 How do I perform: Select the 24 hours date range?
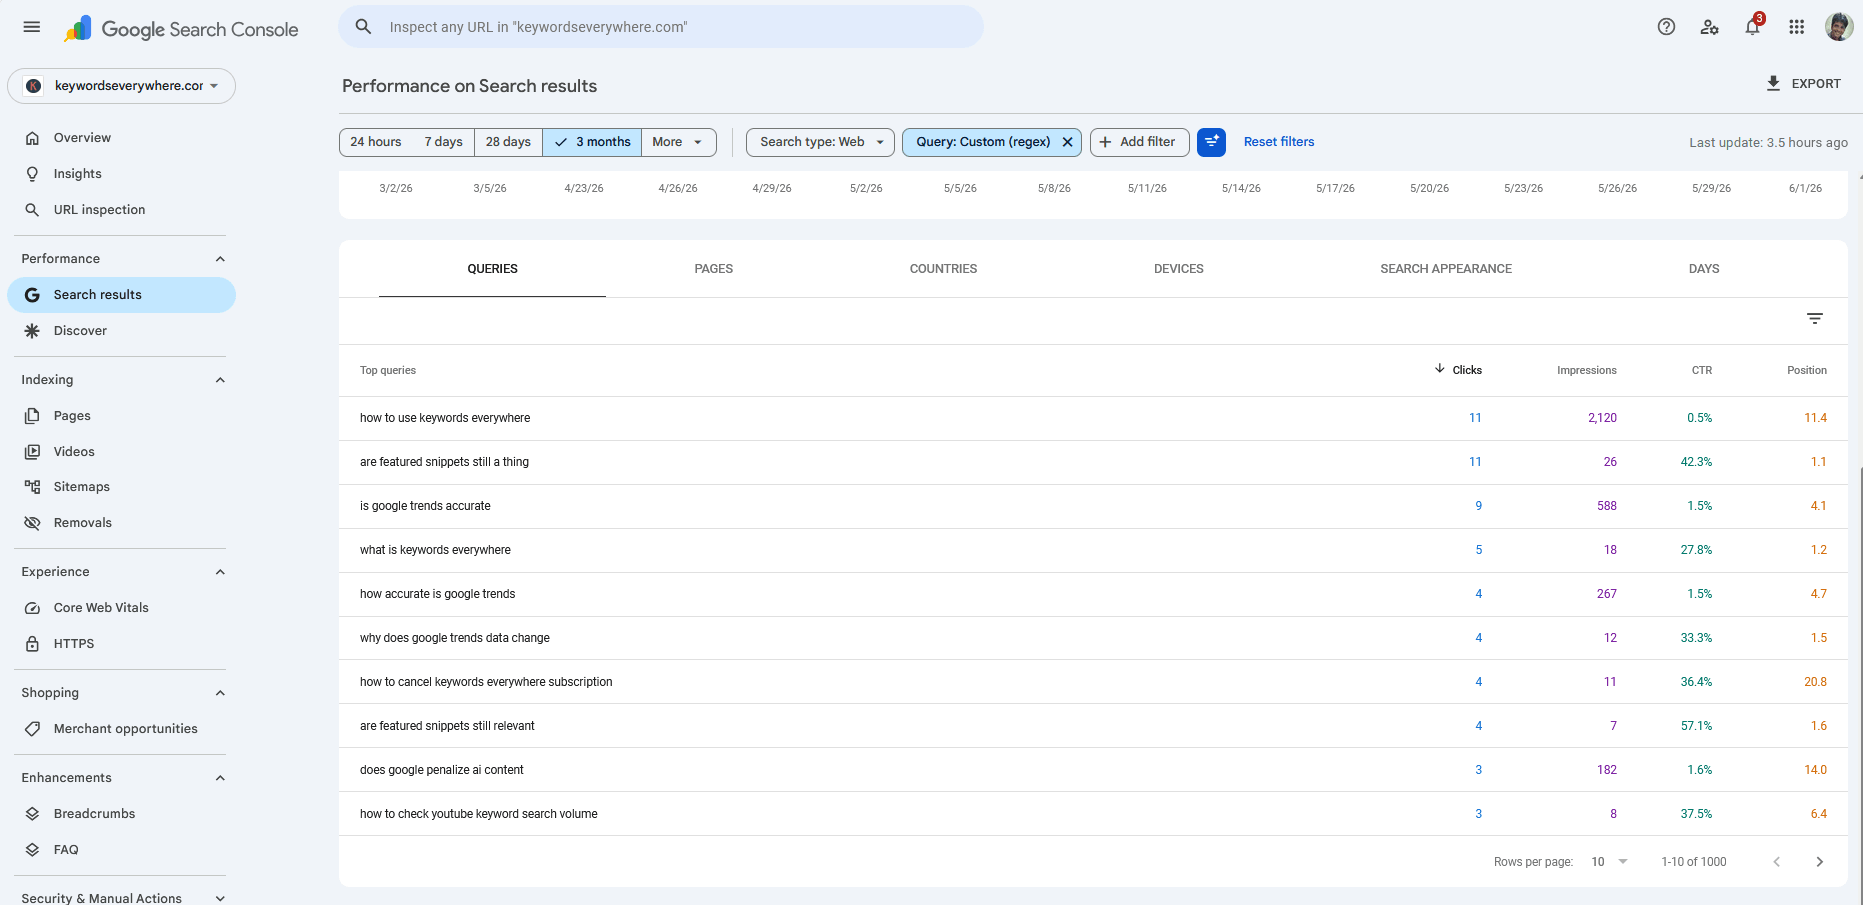(376, 142)
